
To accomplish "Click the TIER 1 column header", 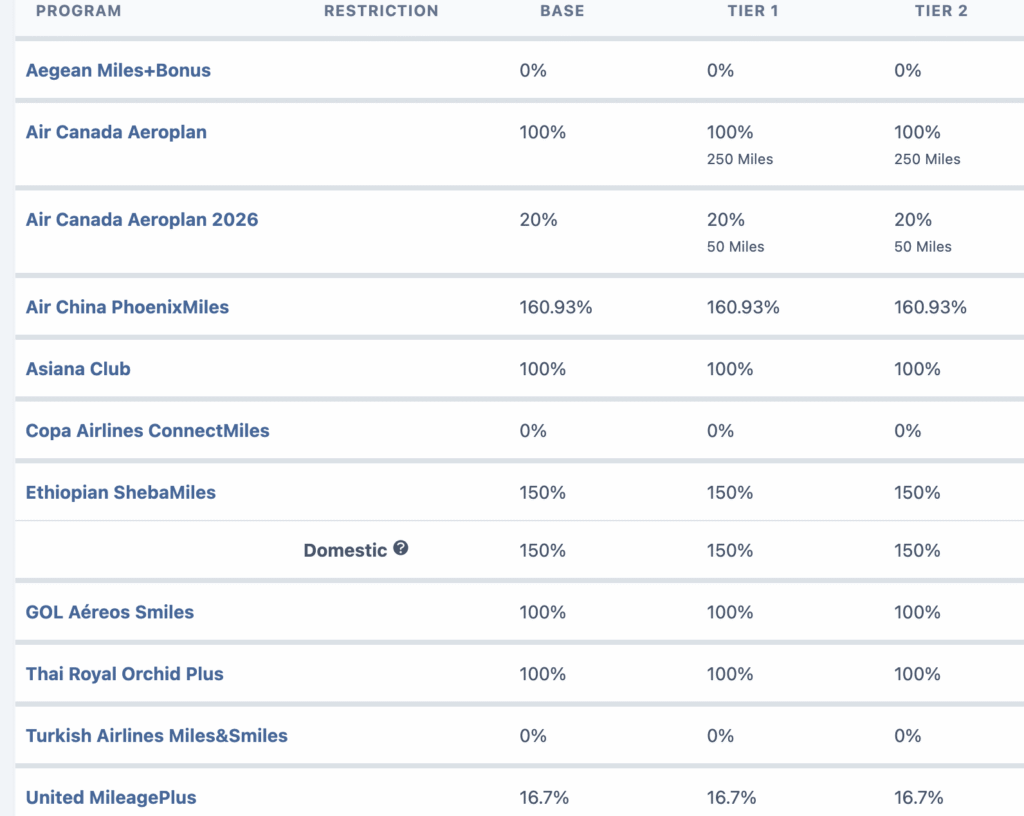I will (753, 11).
